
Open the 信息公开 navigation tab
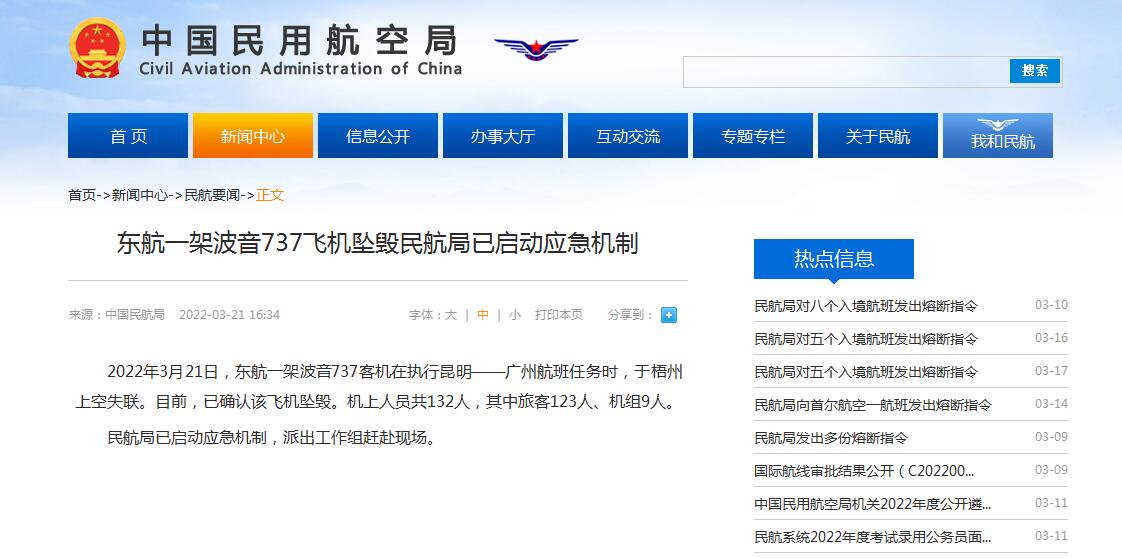point(378,136)
